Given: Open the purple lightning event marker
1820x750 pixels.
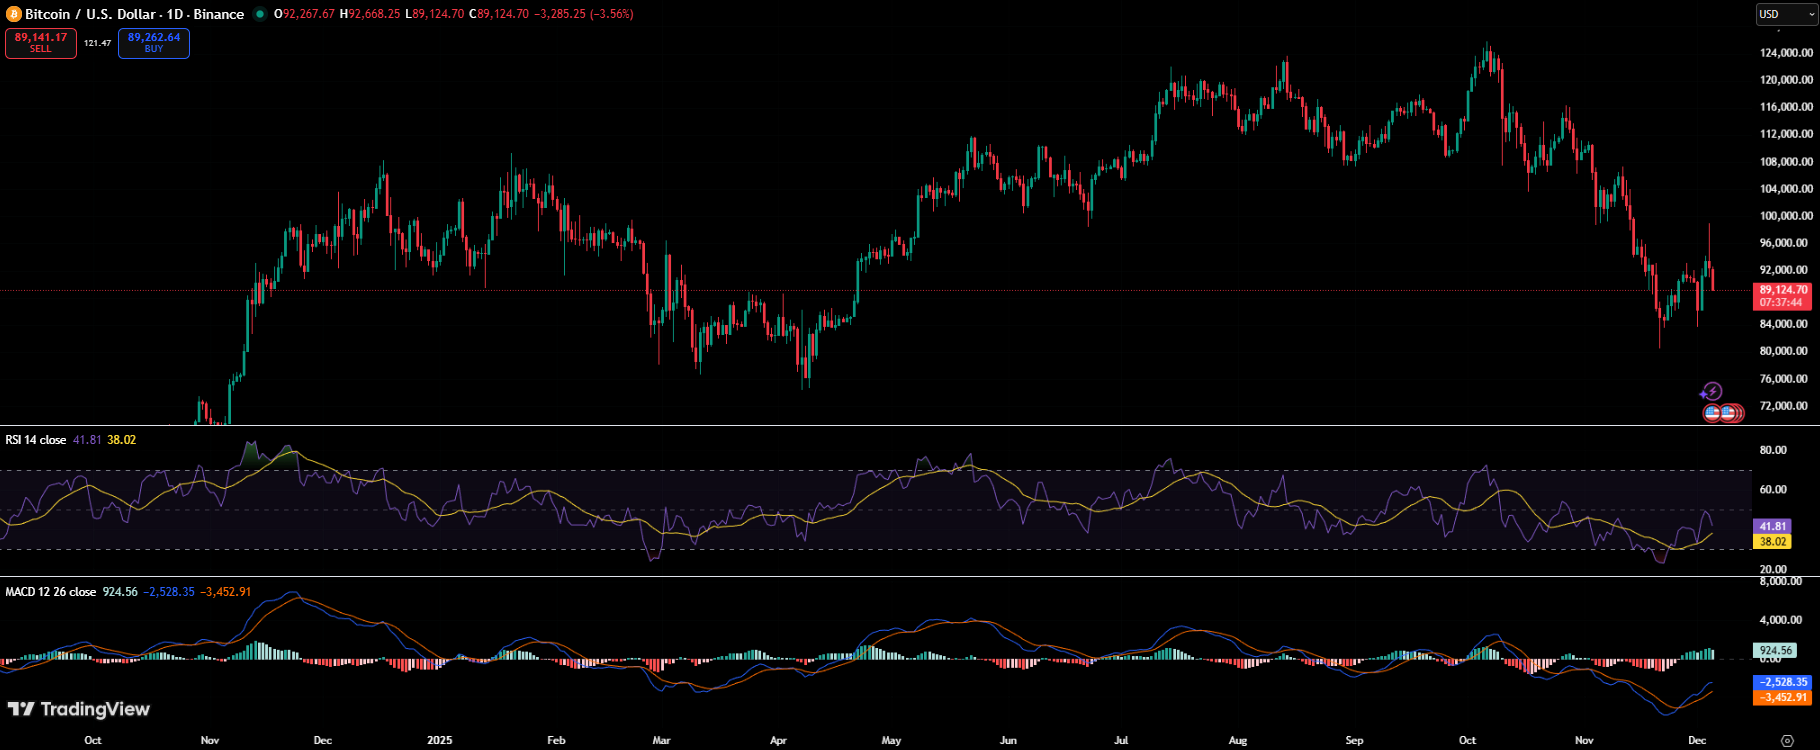Looking at the screenshot, I should pyautogui.click(x=1711, y=391).
